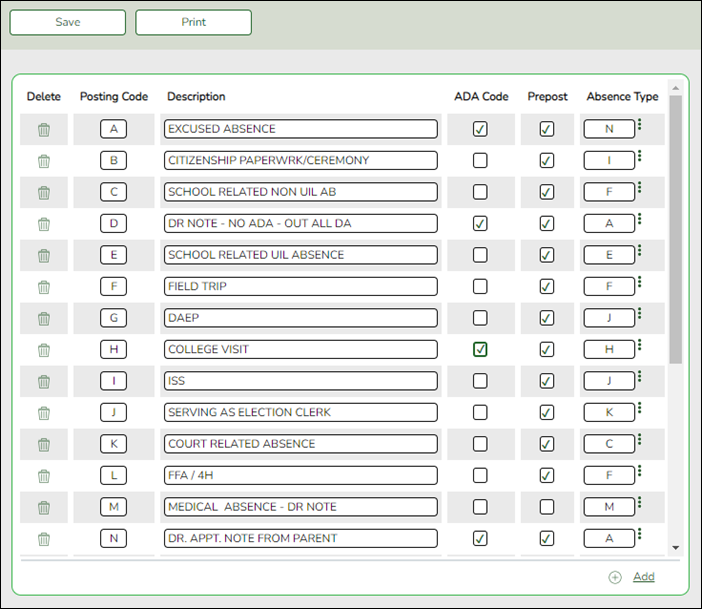Uncheck ADA Code for COLLEGE VISIT
The image size is (702, 609).
480,349
